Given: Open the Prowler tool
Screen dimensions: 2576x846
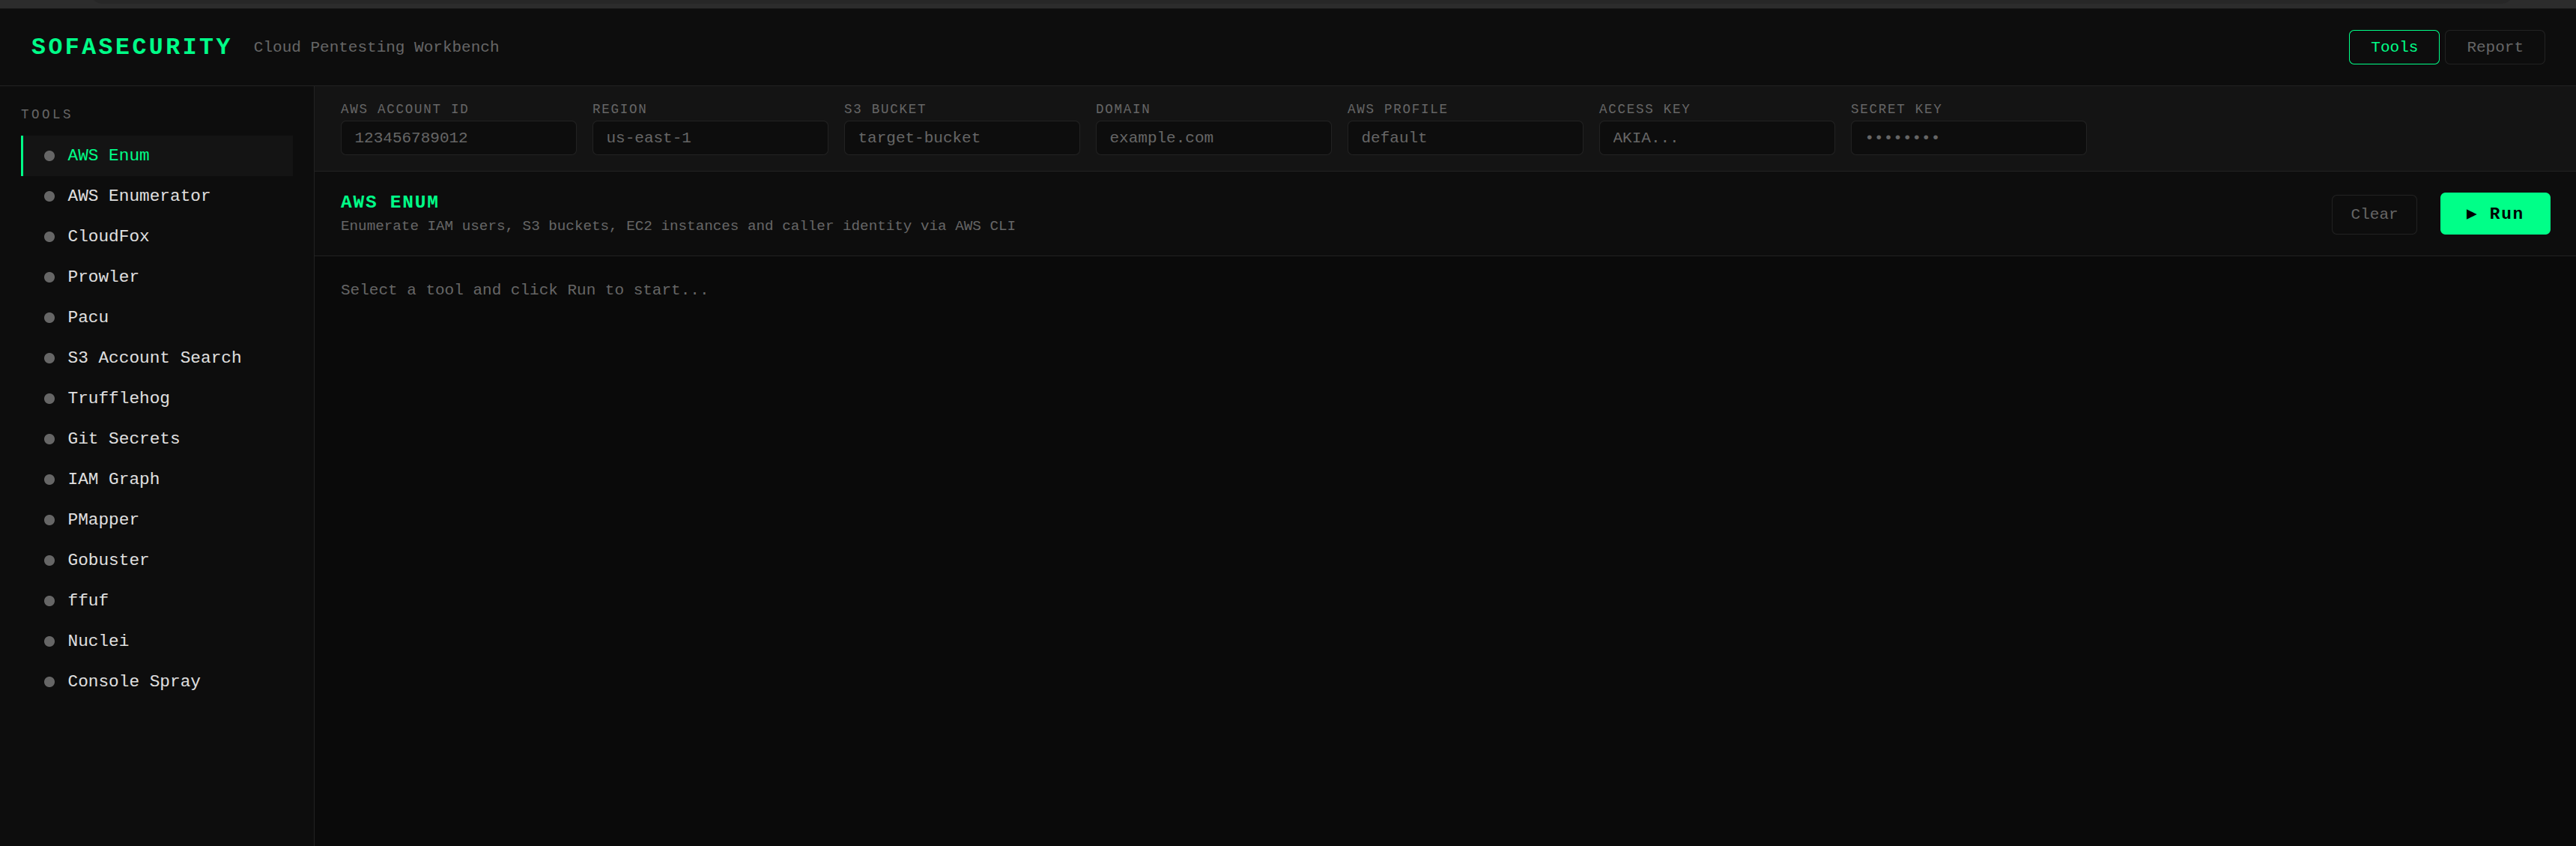Looking at the screenshot, I should pos(103,276).
